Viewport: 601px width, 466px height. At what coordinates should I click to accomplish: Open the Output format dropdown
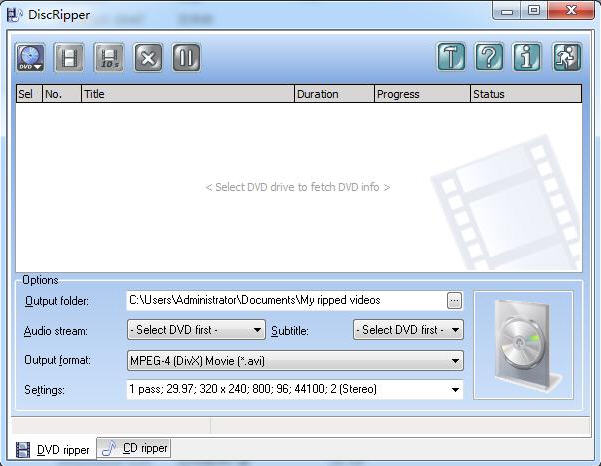[x=295, y=361]
